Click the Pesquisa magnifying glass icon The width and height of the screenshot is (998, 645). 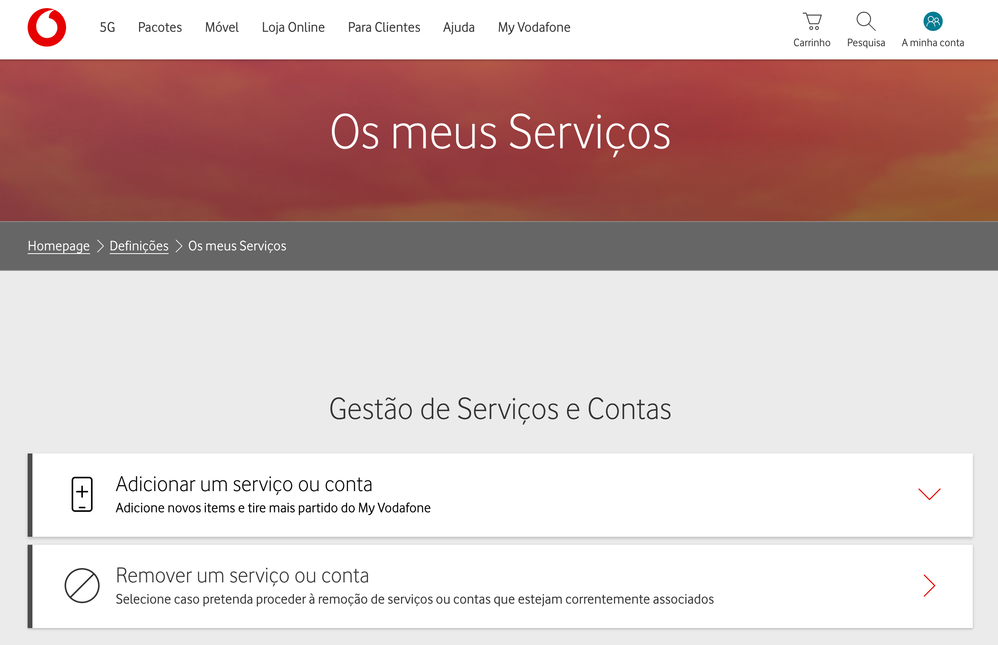click(x=866, y=22)
